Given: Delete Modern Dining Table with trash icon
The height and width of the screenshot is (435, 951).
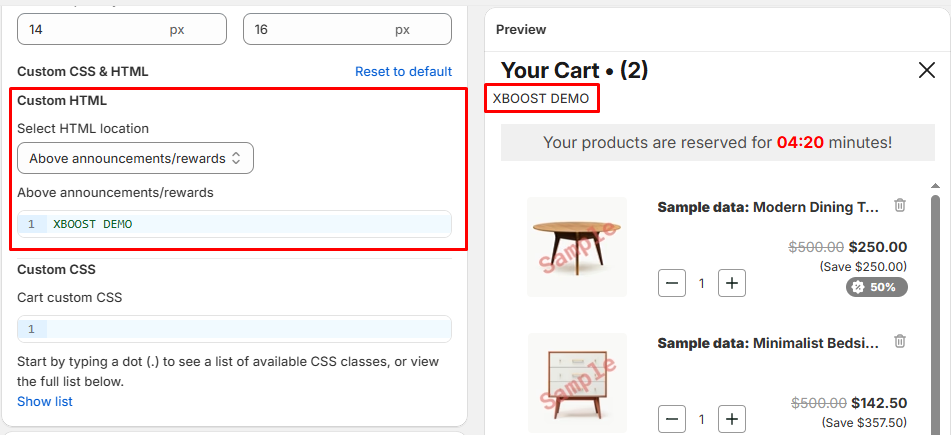Looking at the screenshot, I should tap(900, 206).
